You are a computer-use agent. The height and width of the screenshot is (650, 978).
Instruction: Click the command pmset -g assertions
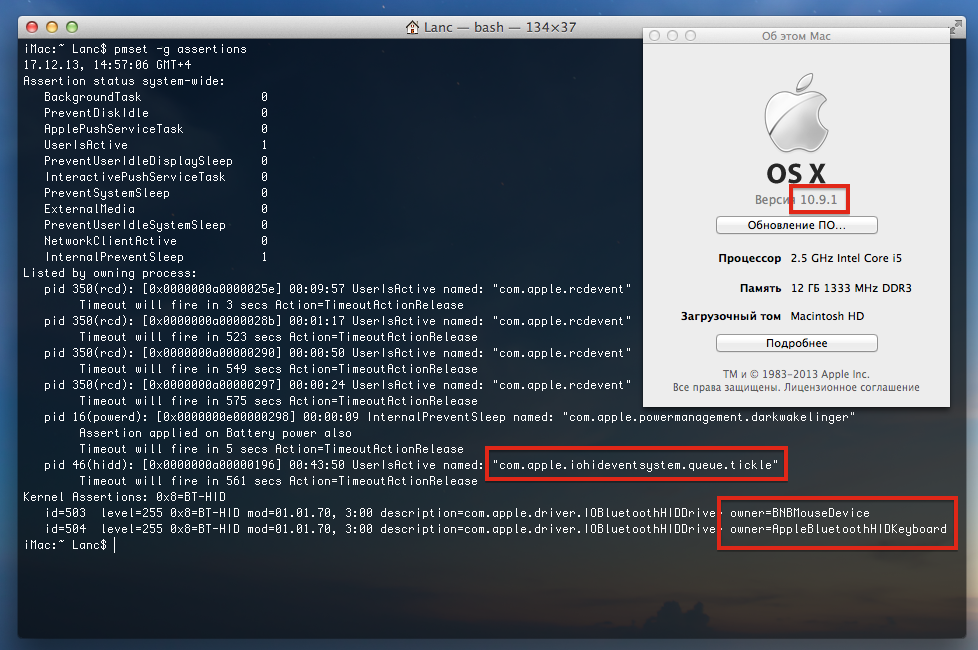click(x=180, y=49)
